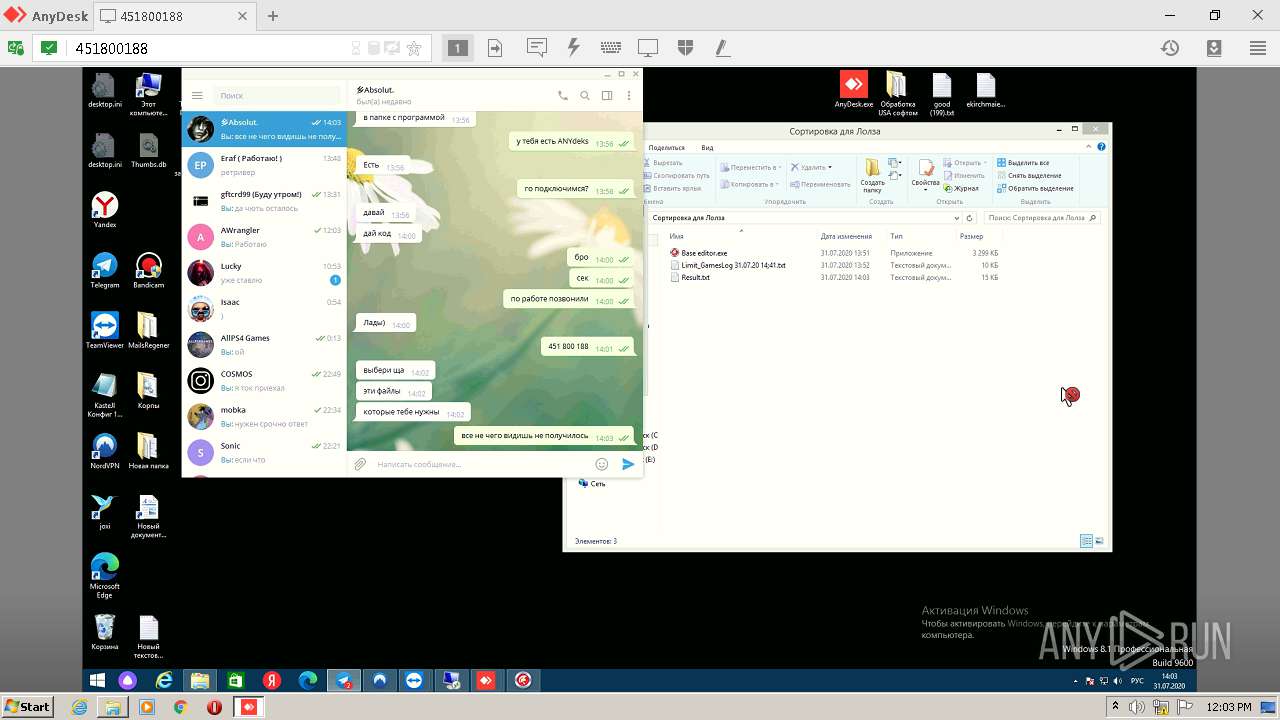Viewport: 1280px width, 720px height.
Task: Open the mobka chat
Action: click(x=264, y=417)
